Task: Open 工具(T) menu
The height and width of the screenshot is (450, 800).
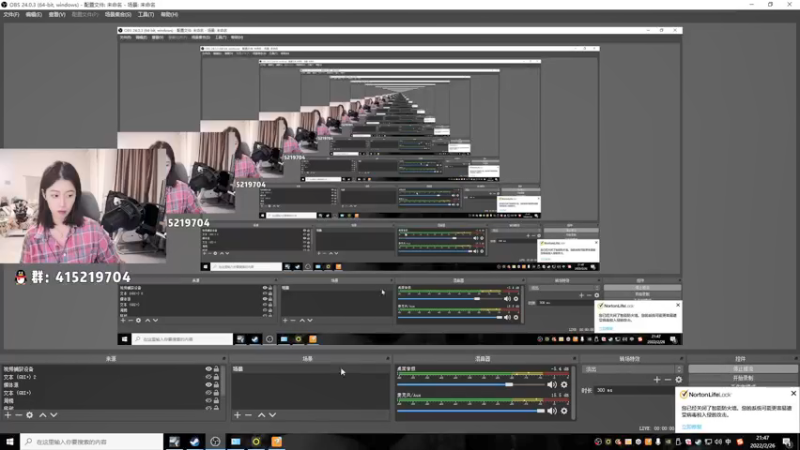Action: tap(146, 15)
